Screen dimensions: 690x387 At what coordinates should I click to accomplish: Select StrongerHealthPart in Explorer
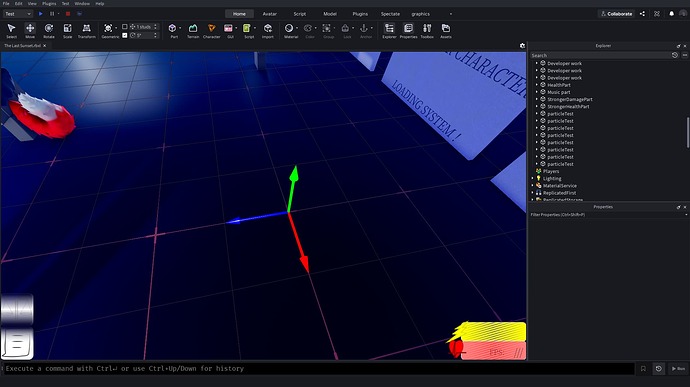tap(568, 107)
